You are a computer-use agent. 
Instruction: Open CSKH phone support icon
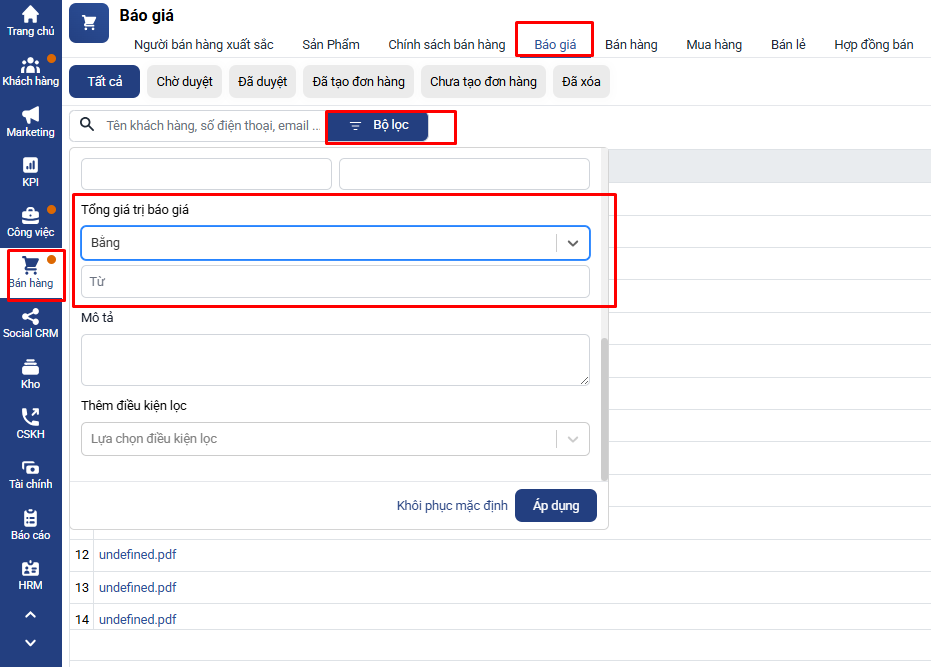point(30,418)
